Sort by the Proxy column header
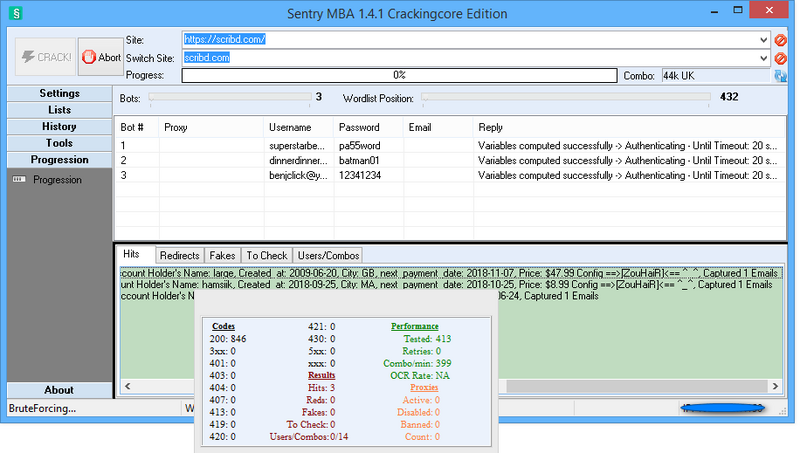800x453 pixels. tap(212, 128)
